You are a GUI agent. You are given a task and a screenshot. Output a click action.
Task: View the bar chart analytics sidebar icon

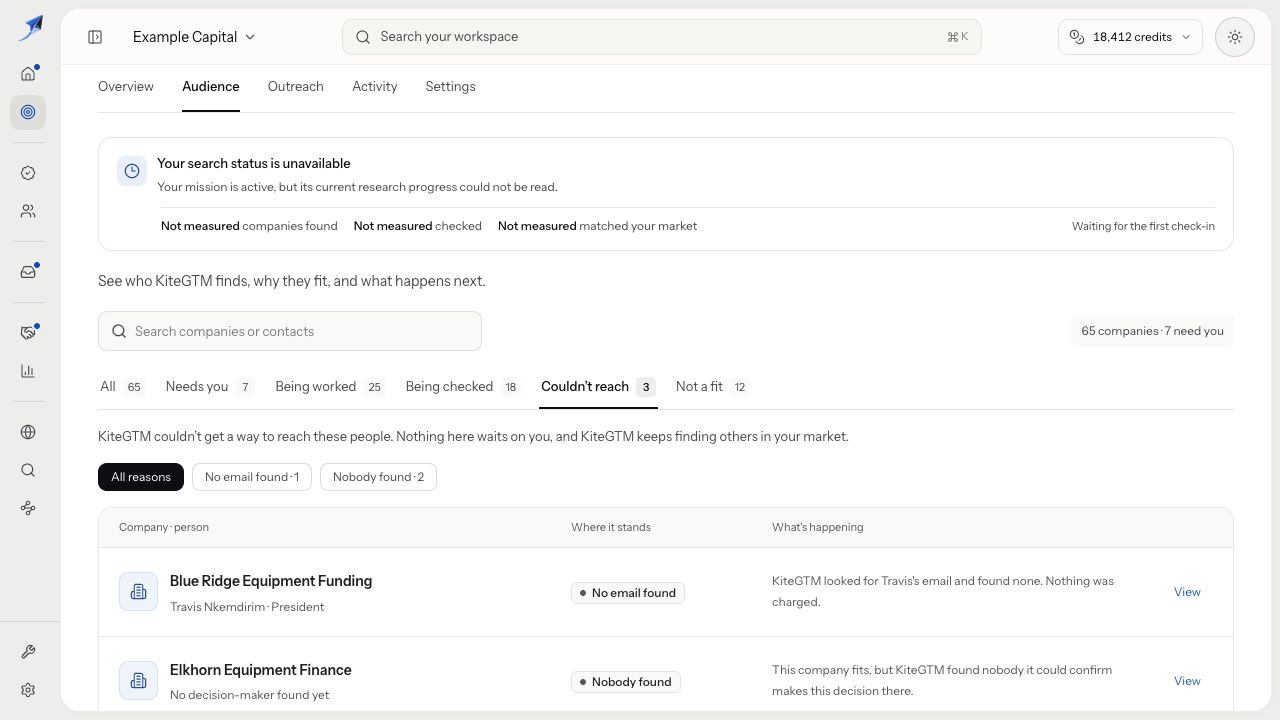click(28, 371)
